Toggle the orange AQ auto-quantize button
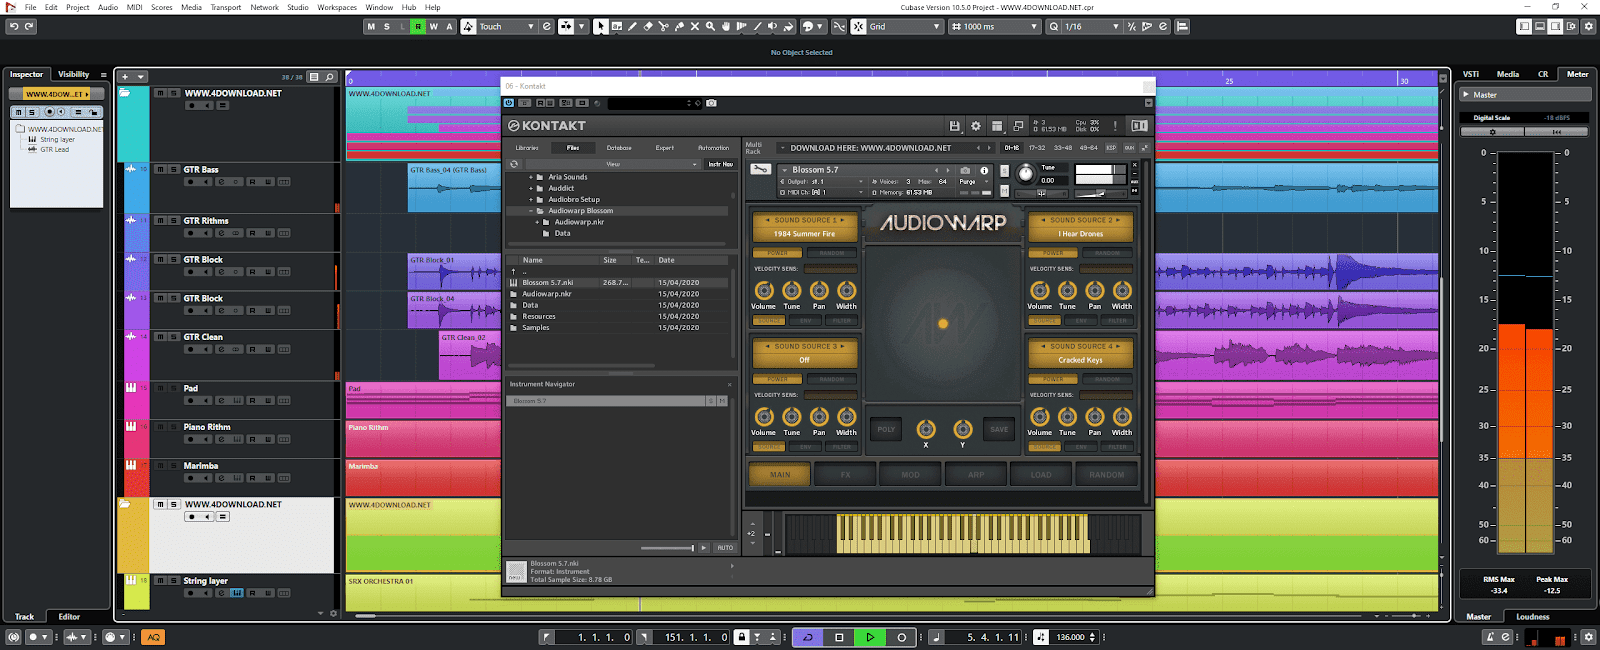Viewport: 1600px width, 650px height. click(153, 637)
